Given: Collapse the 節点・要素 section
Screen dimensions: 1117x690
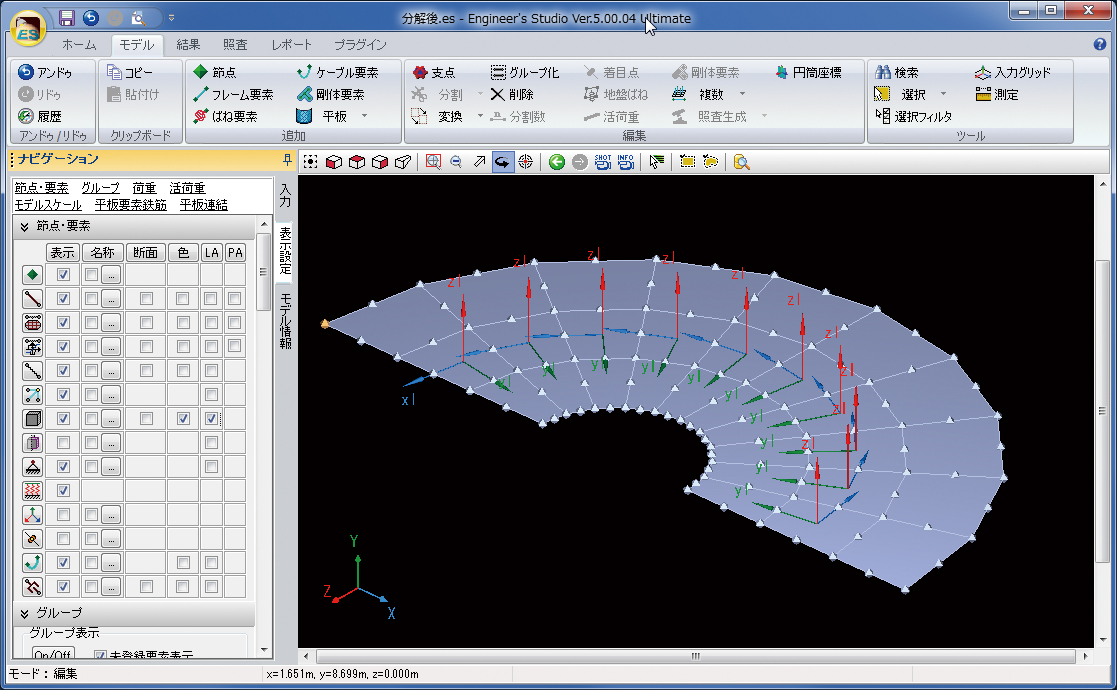Looking at the screenshot, I should pos(24,226).
